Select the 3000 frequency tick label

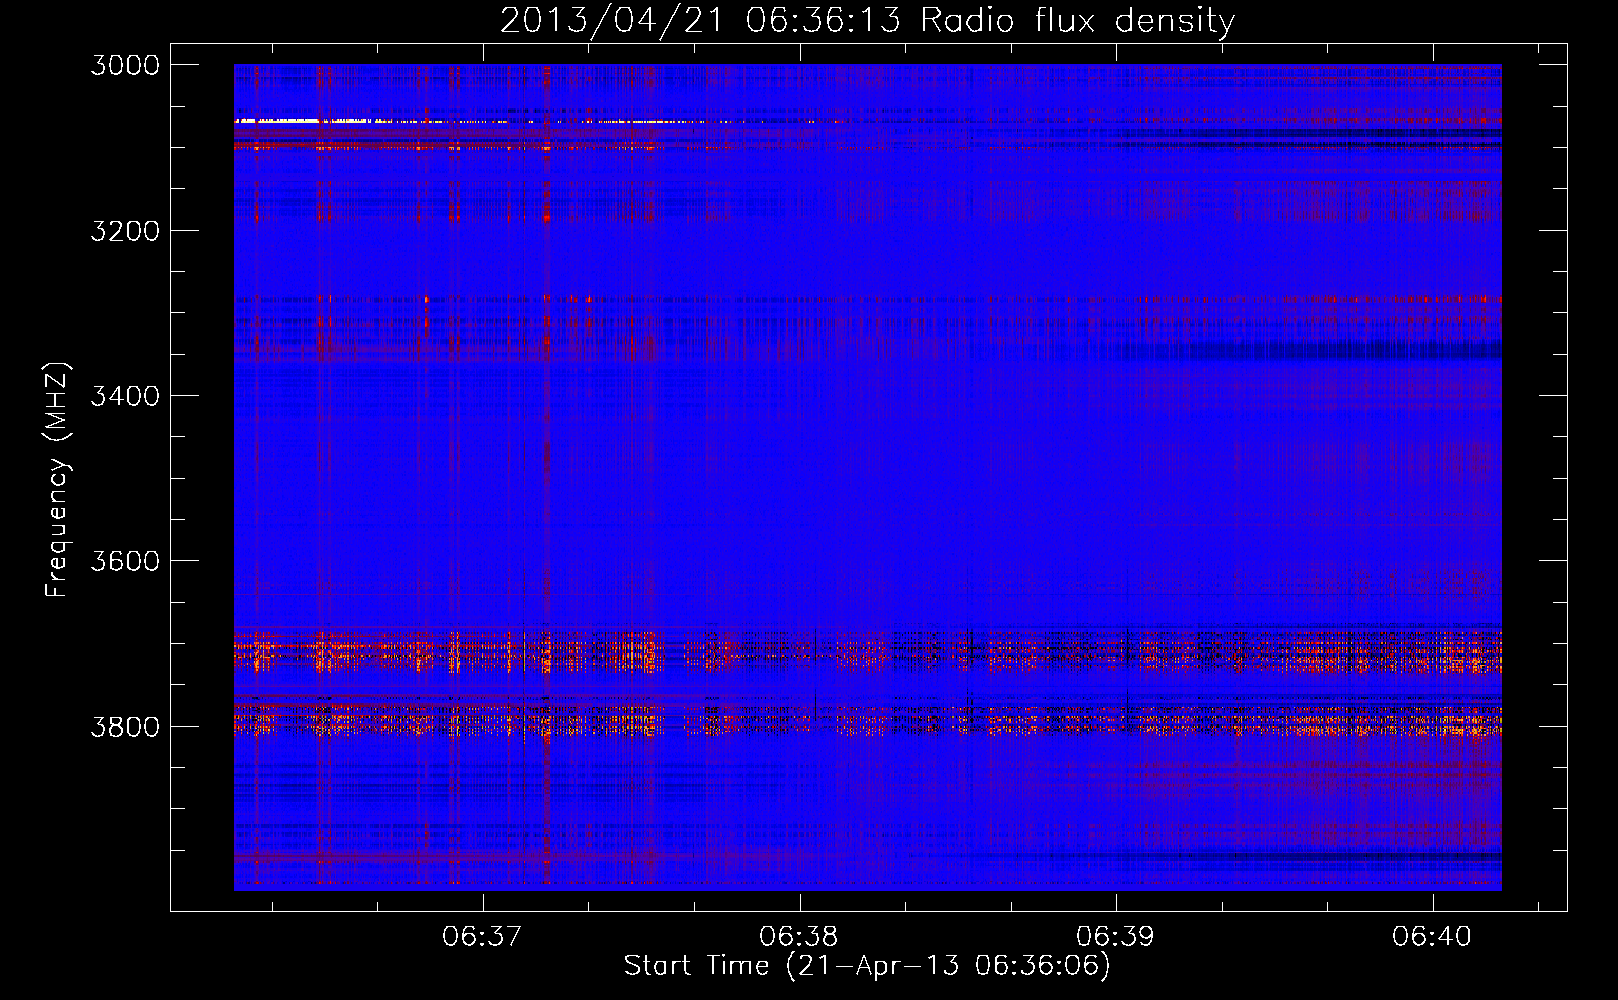(x=125, y=65)
